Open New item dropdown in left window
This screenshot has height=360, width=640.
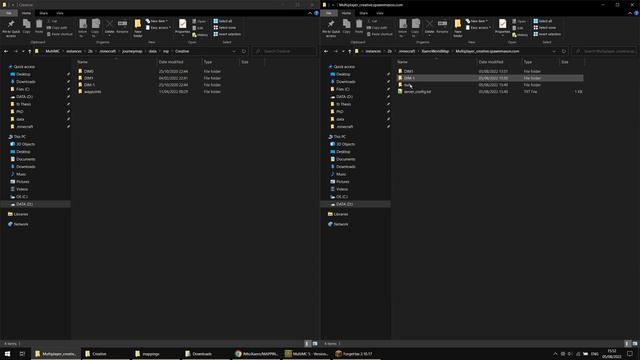158,21
